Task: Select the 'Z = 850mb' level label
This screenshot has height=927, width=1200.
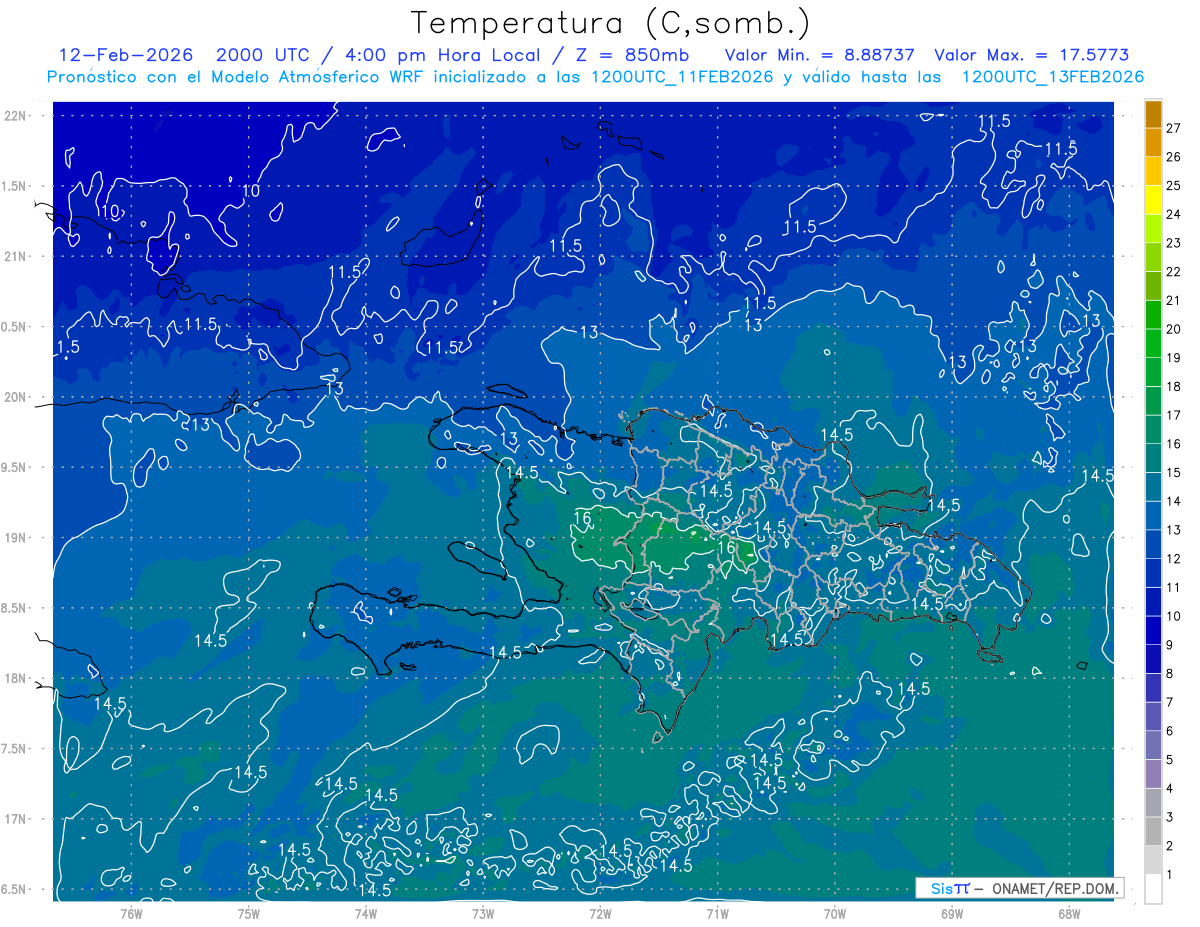Action: (630, 55)
